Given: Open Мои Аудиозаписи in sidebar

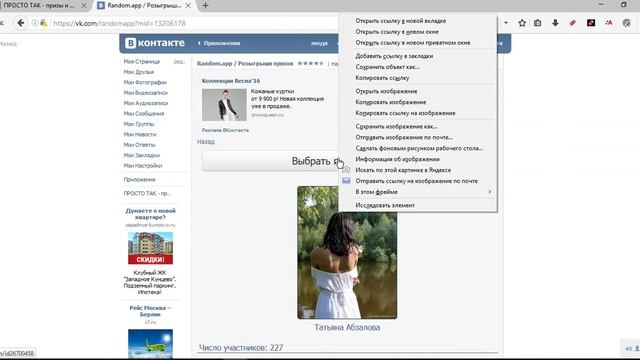Looking at the screenshot, I should pyautogui.click(x=146, y=103).
